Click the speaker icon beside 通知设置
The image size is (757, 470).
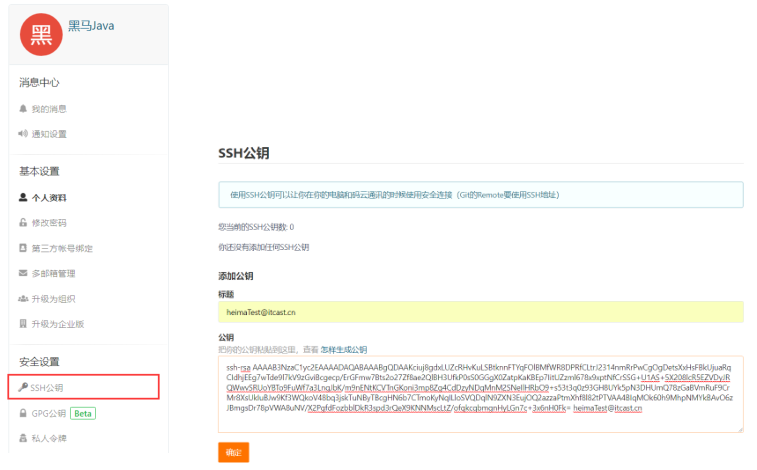click(23, 134)
